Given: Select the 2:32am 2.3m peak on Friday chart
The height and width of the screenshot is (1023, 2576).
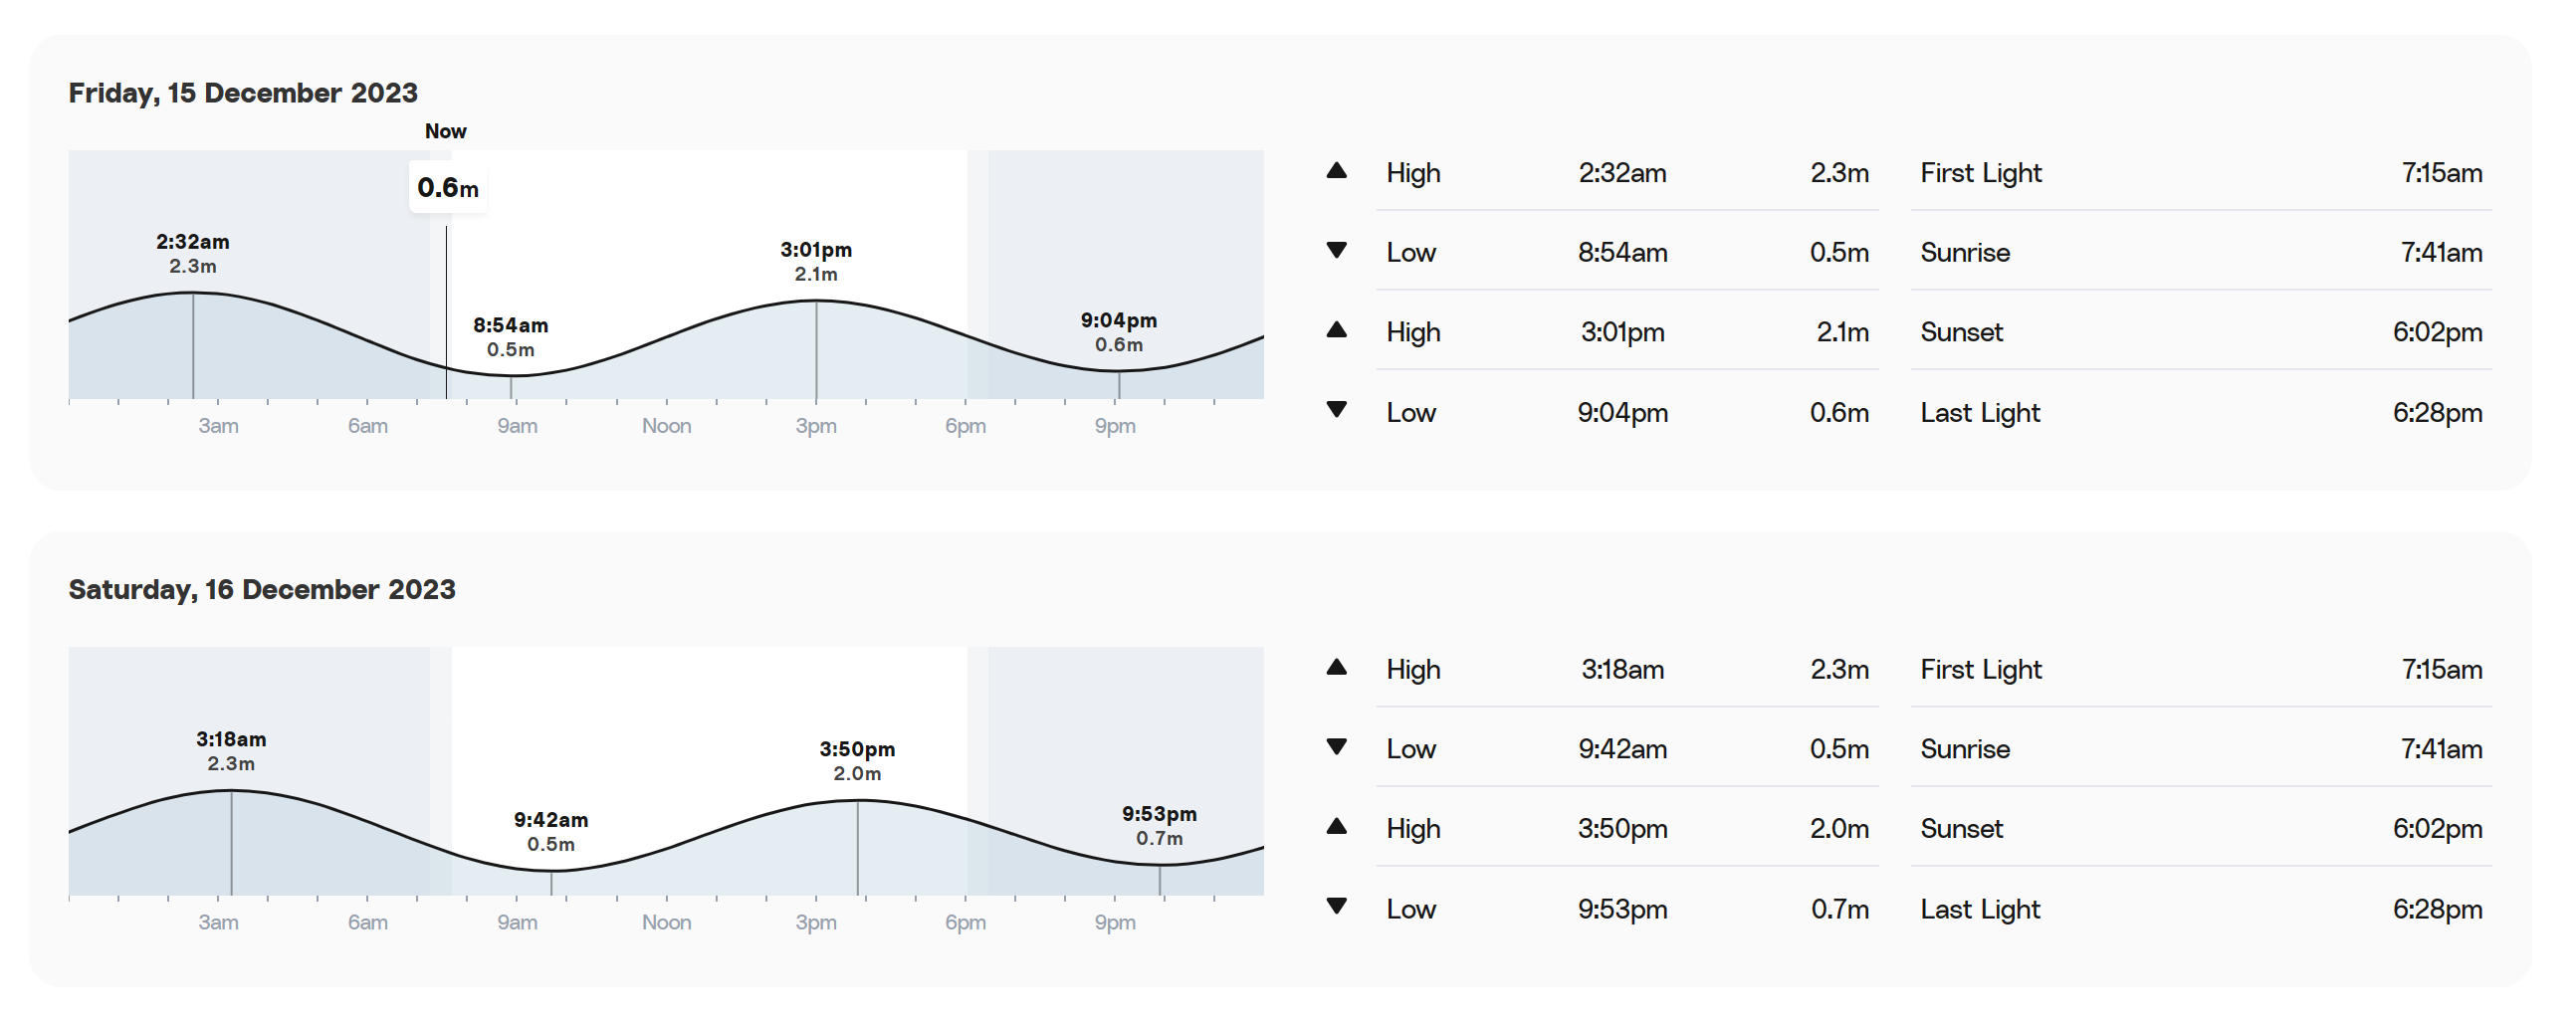Looking at the screenshot, I should (193, 253).
